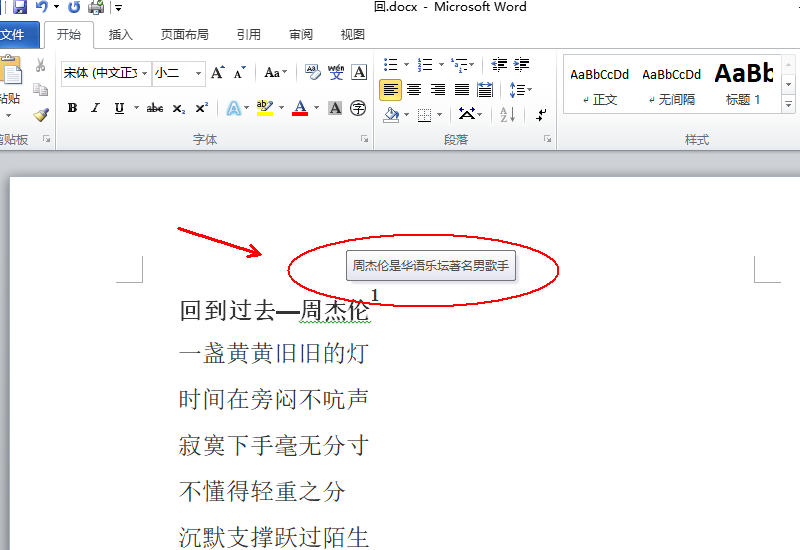Select the Format Painter brush

pyautogui.click(x=41, y=114)
